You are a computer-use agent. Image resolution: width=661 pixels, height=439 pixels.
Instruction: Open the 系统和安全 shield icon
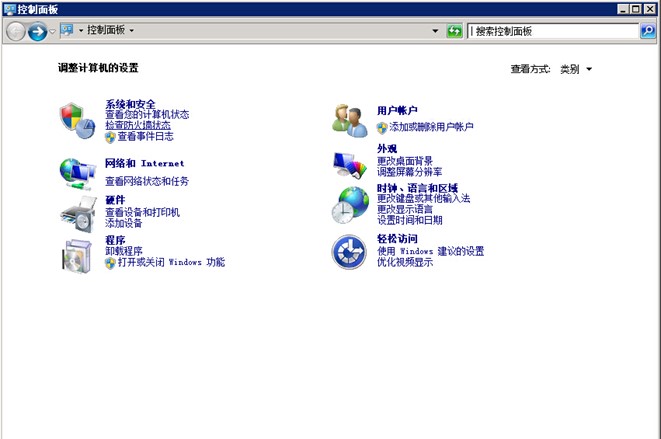(x=77, y=119)
